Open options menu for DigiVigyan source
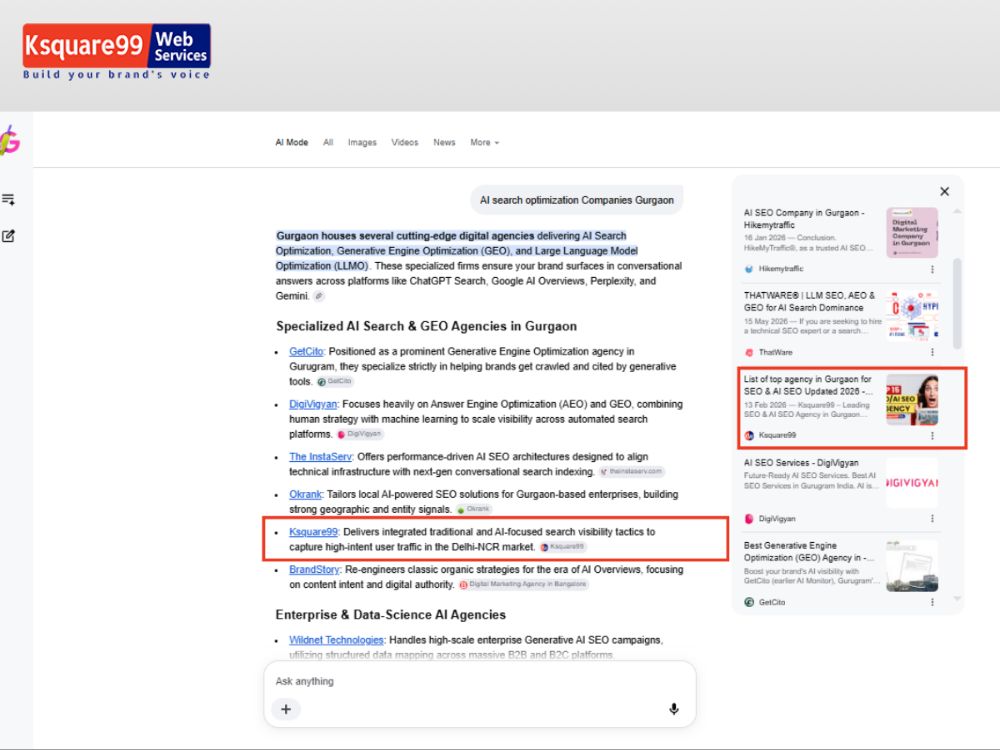1000x750 pixels. (932, 518)
